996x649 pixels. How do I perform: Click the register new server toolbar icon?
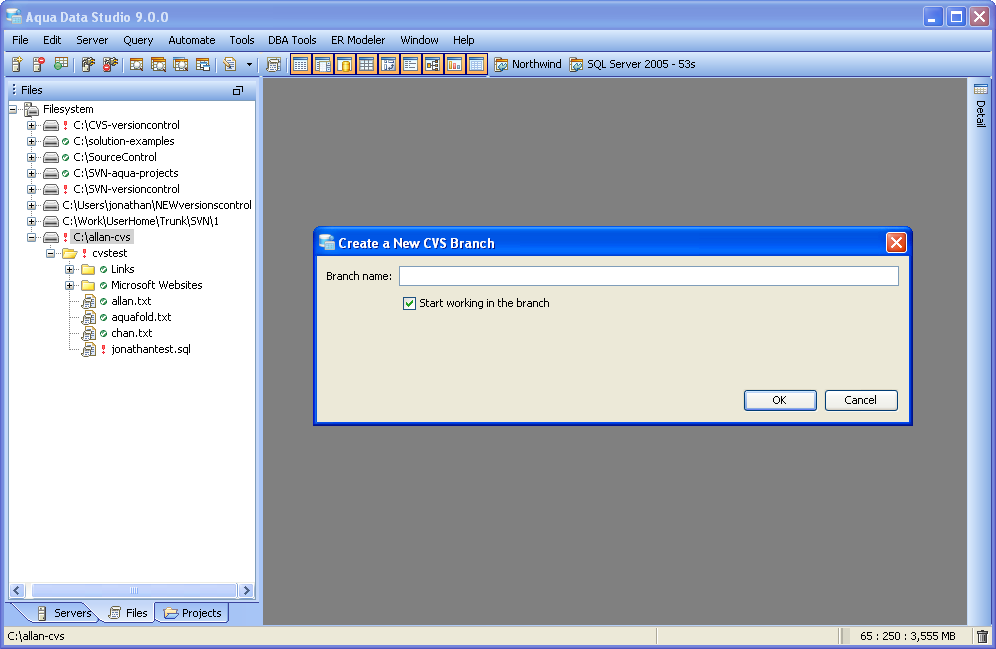tap(17, 64)
